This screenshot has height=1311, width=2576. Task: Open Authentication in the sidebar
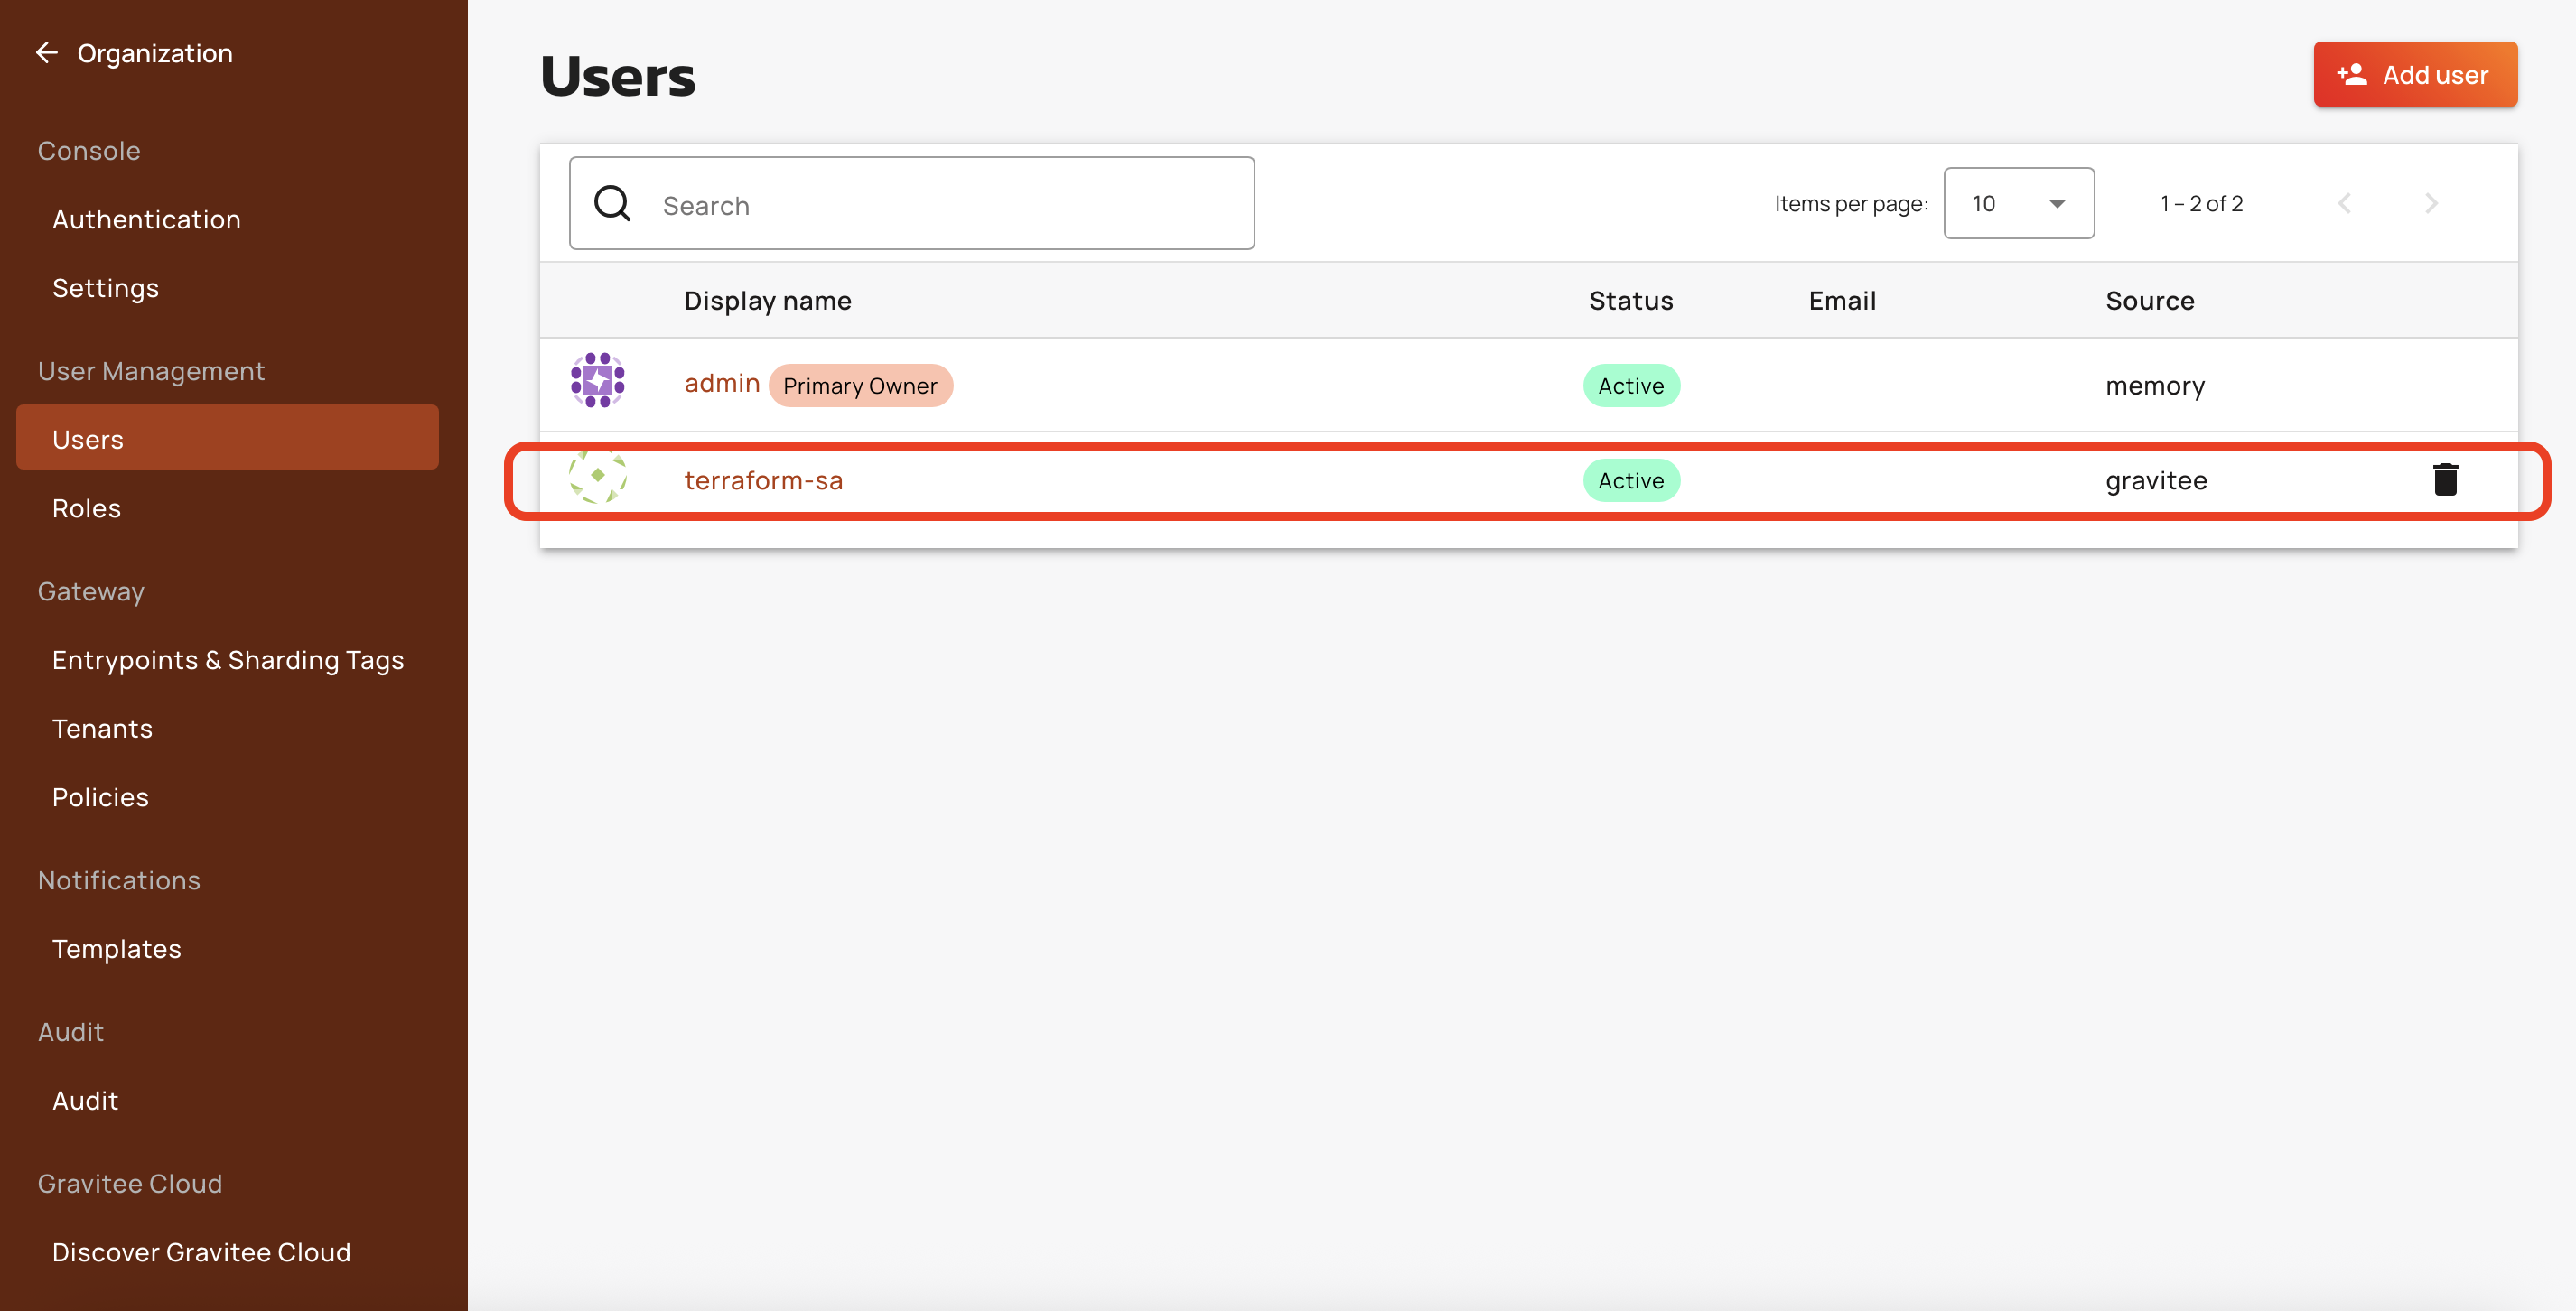click(x=146, y=220)
